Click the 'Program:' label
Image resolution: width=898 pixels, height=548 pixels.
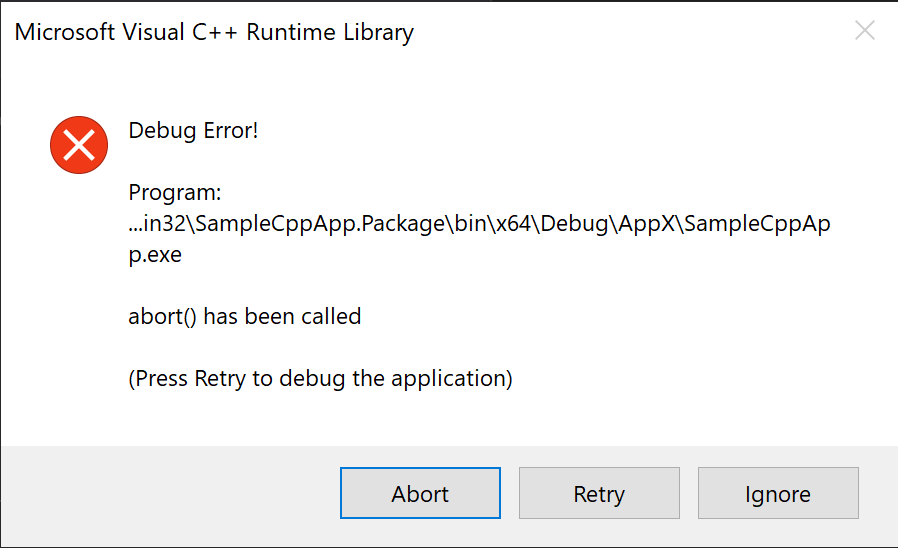(x=174, y=192)
